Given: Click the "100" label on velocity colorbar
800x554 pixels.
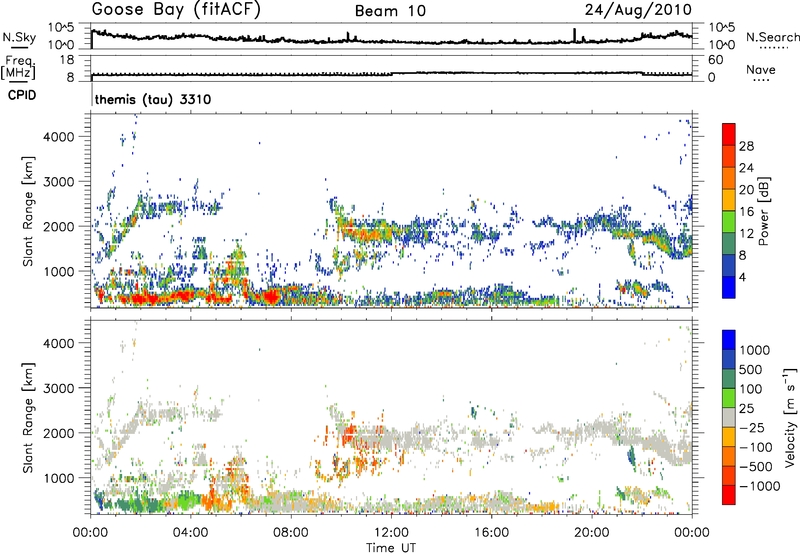Looking at the screenshot, I should click(751, 389).
